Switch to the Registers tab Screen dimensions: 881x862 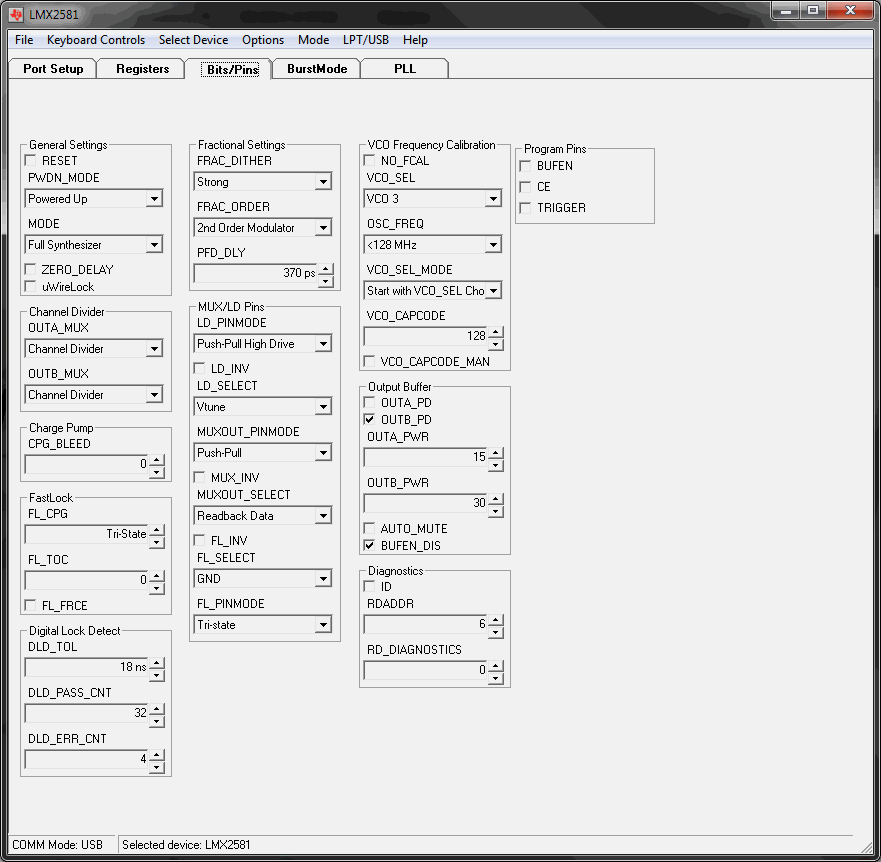tap(142, 69)
